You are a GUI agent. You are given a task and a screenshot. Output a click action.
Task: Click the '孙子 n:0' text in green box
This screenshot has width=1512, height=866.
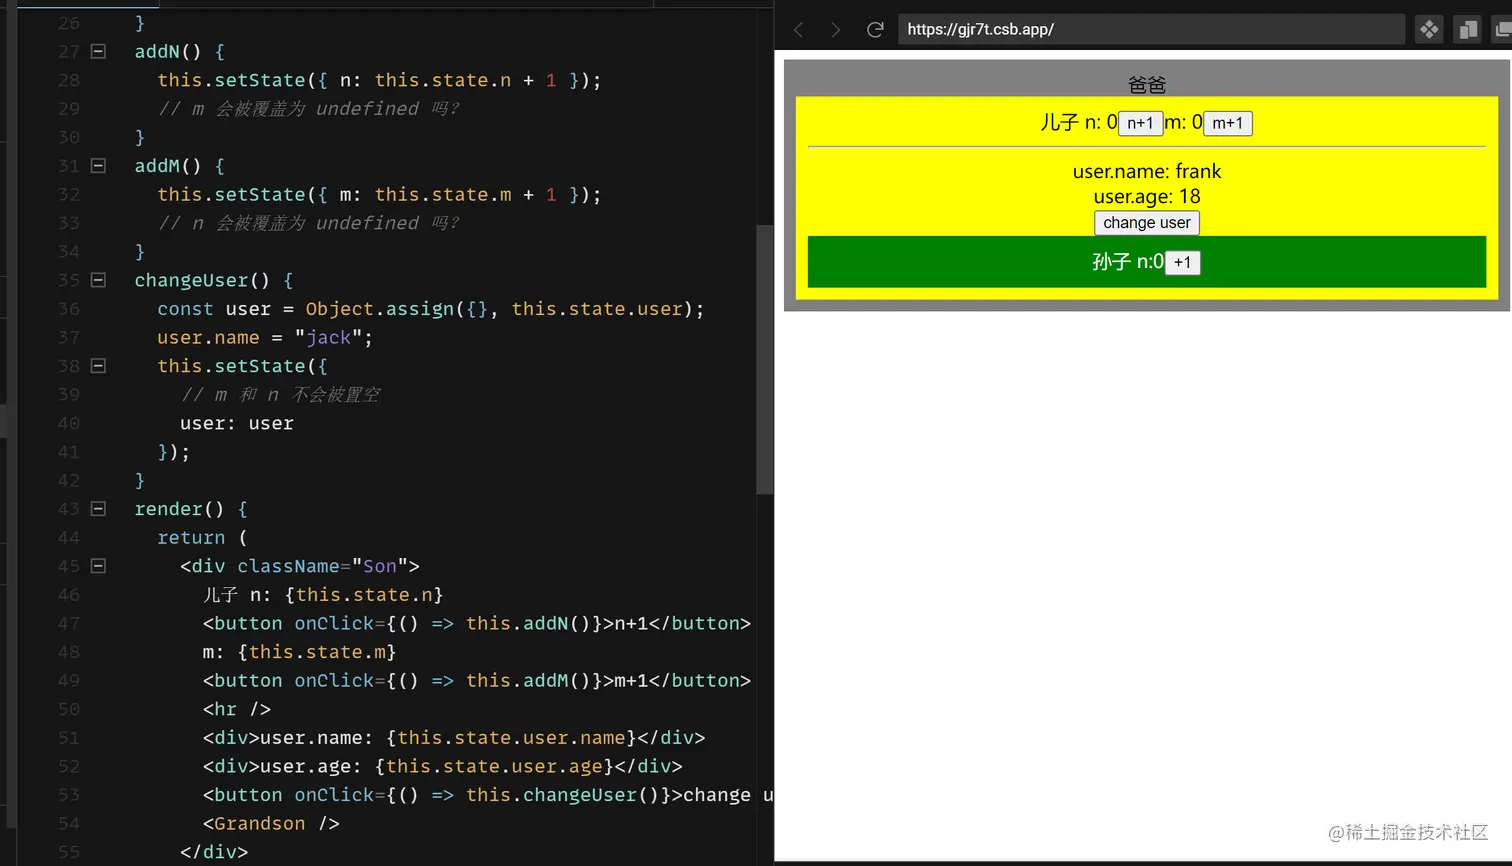[x=1128, y=262]
